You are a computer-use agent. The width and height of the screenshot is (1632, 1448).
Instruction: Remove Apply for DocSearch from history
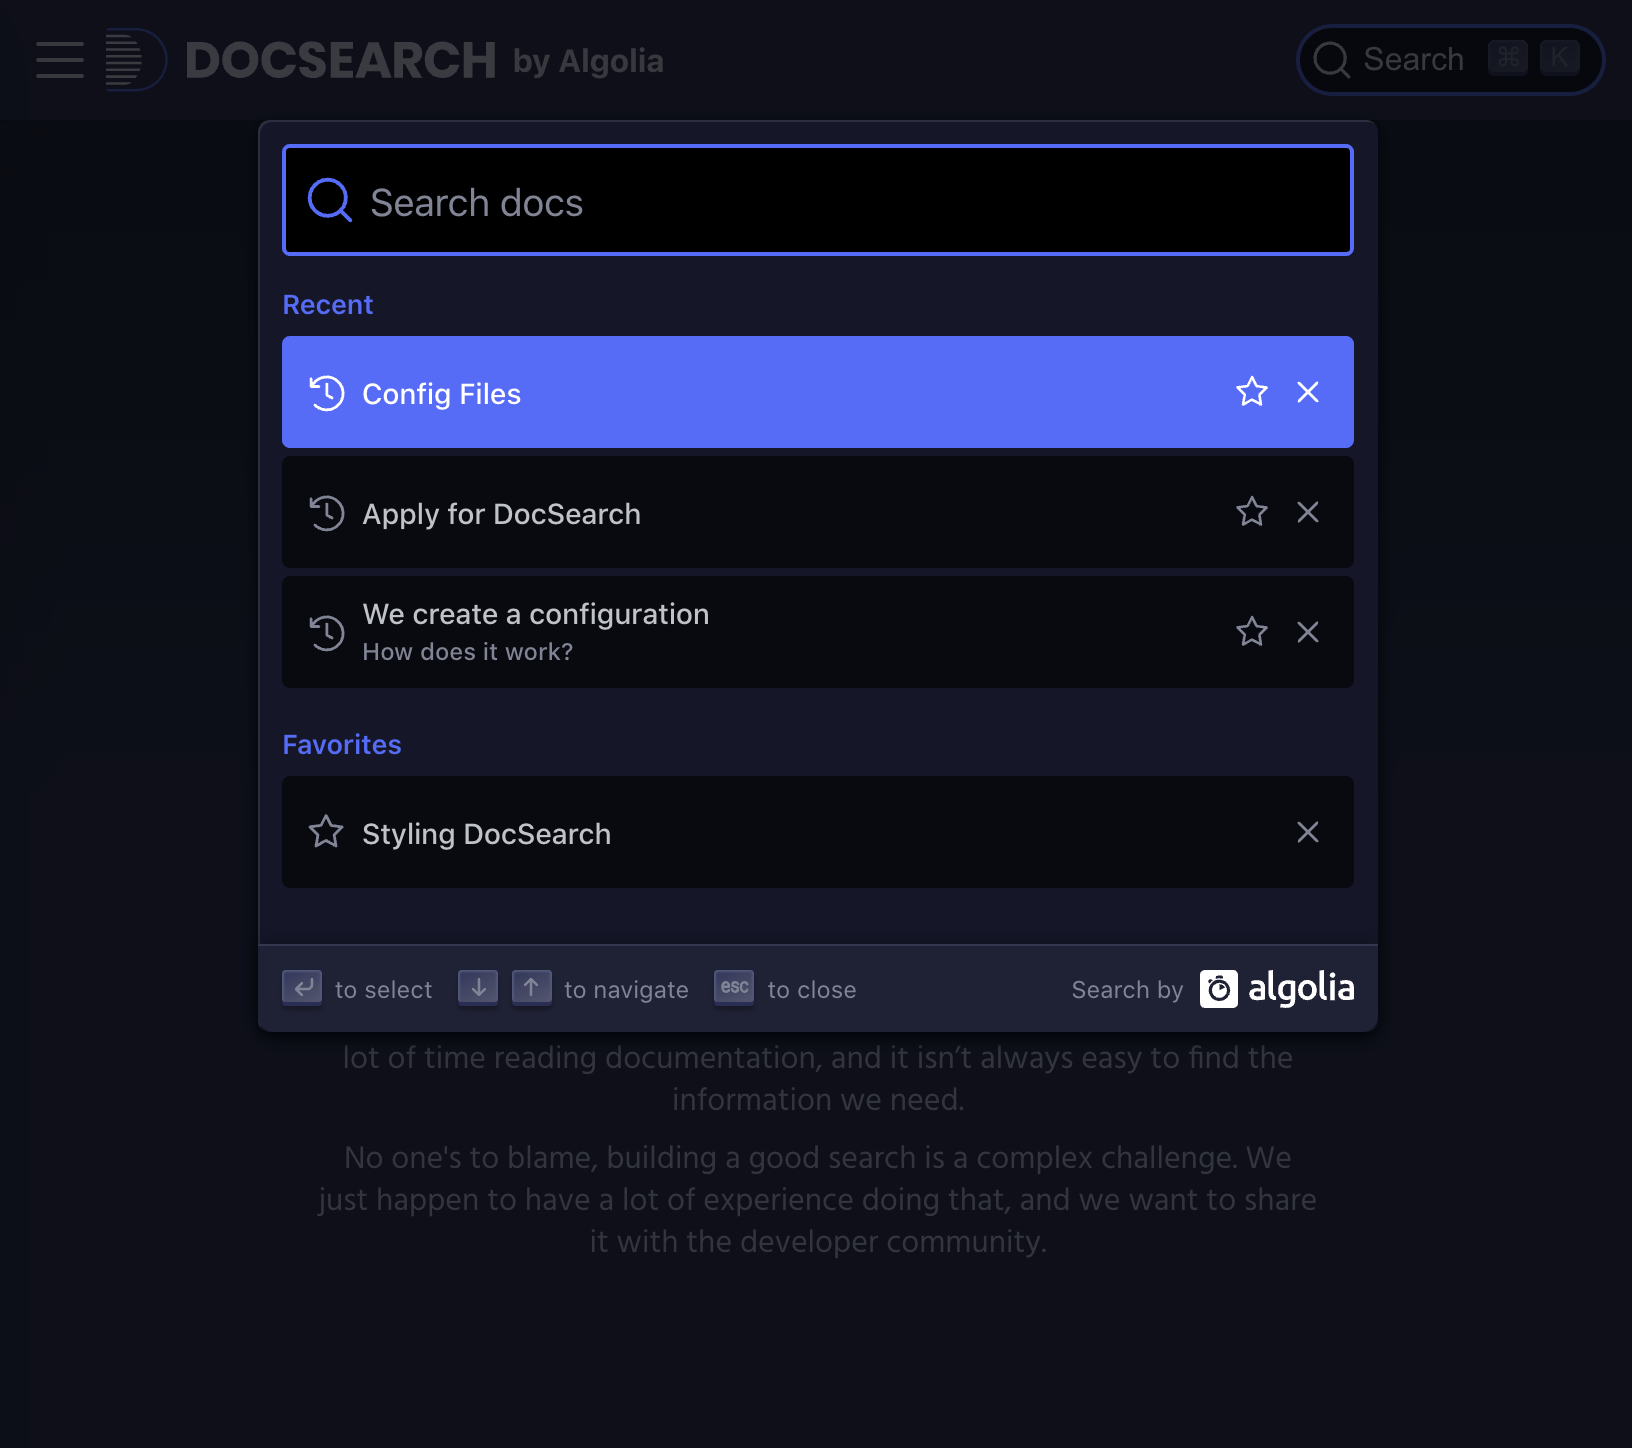point(1308,512)
